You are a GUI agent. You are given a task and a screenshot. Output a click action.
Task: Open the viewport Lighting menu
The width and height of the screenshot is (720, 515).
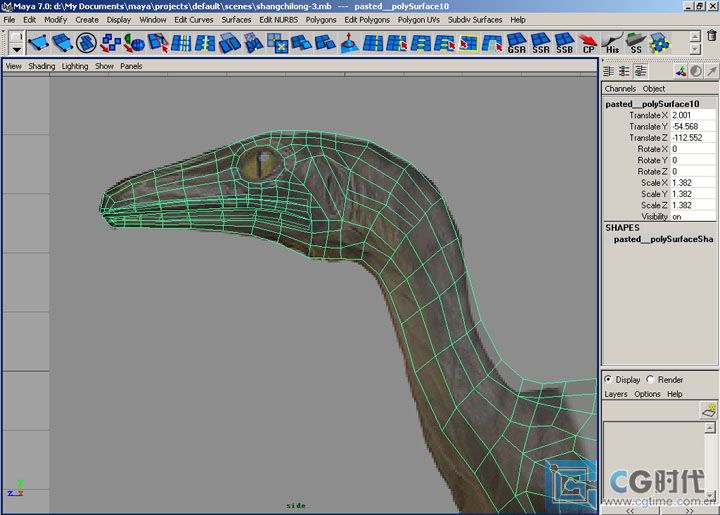point(75,66)
